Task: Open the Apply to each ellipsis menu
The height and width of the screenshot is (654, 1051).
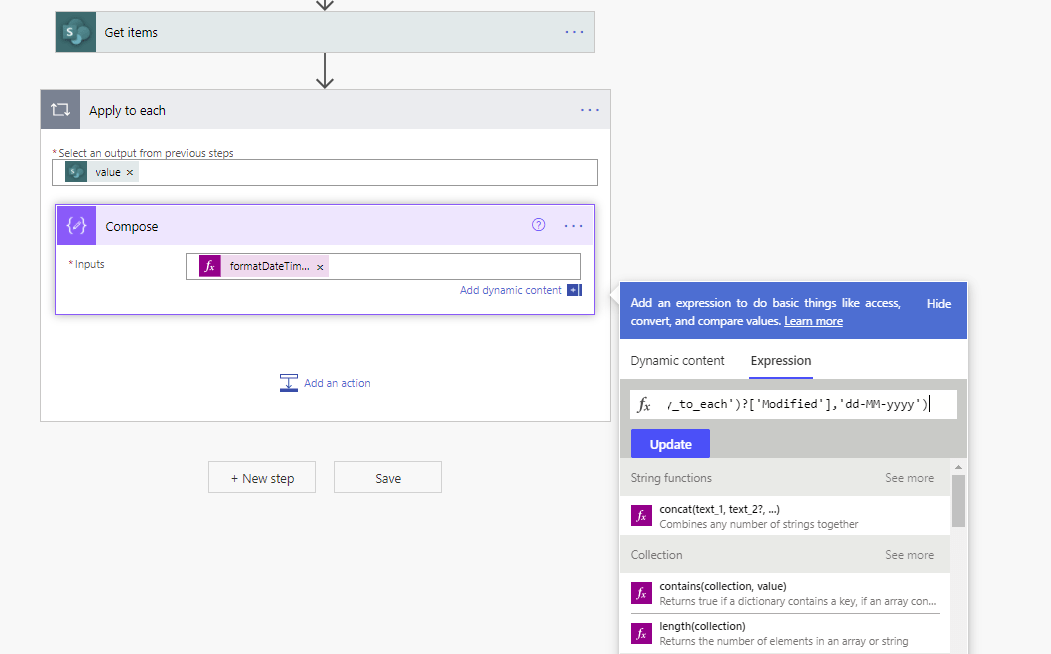Action: click(x=590, y=110)
